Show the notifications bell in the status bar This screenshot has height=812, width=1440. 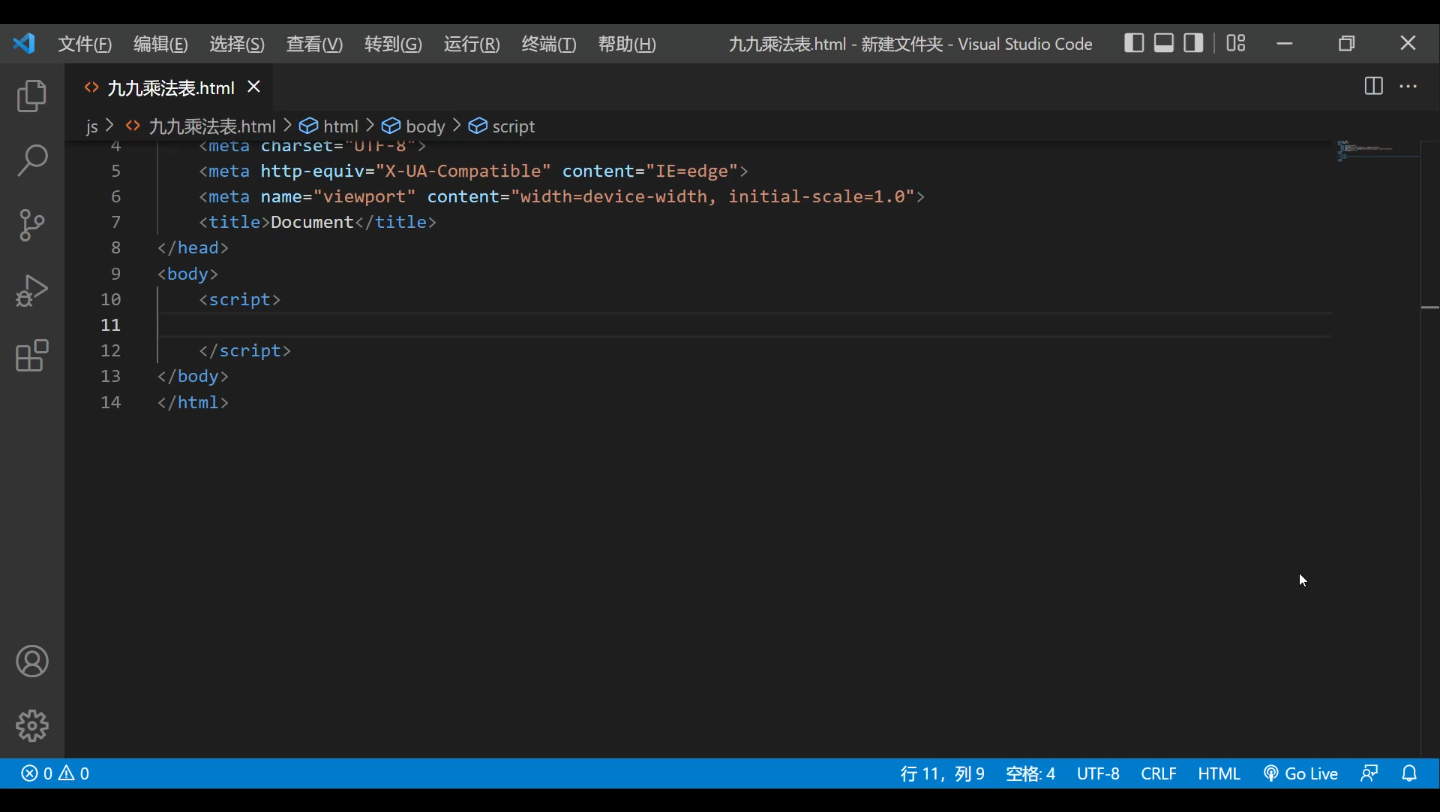pos(1409,773)
